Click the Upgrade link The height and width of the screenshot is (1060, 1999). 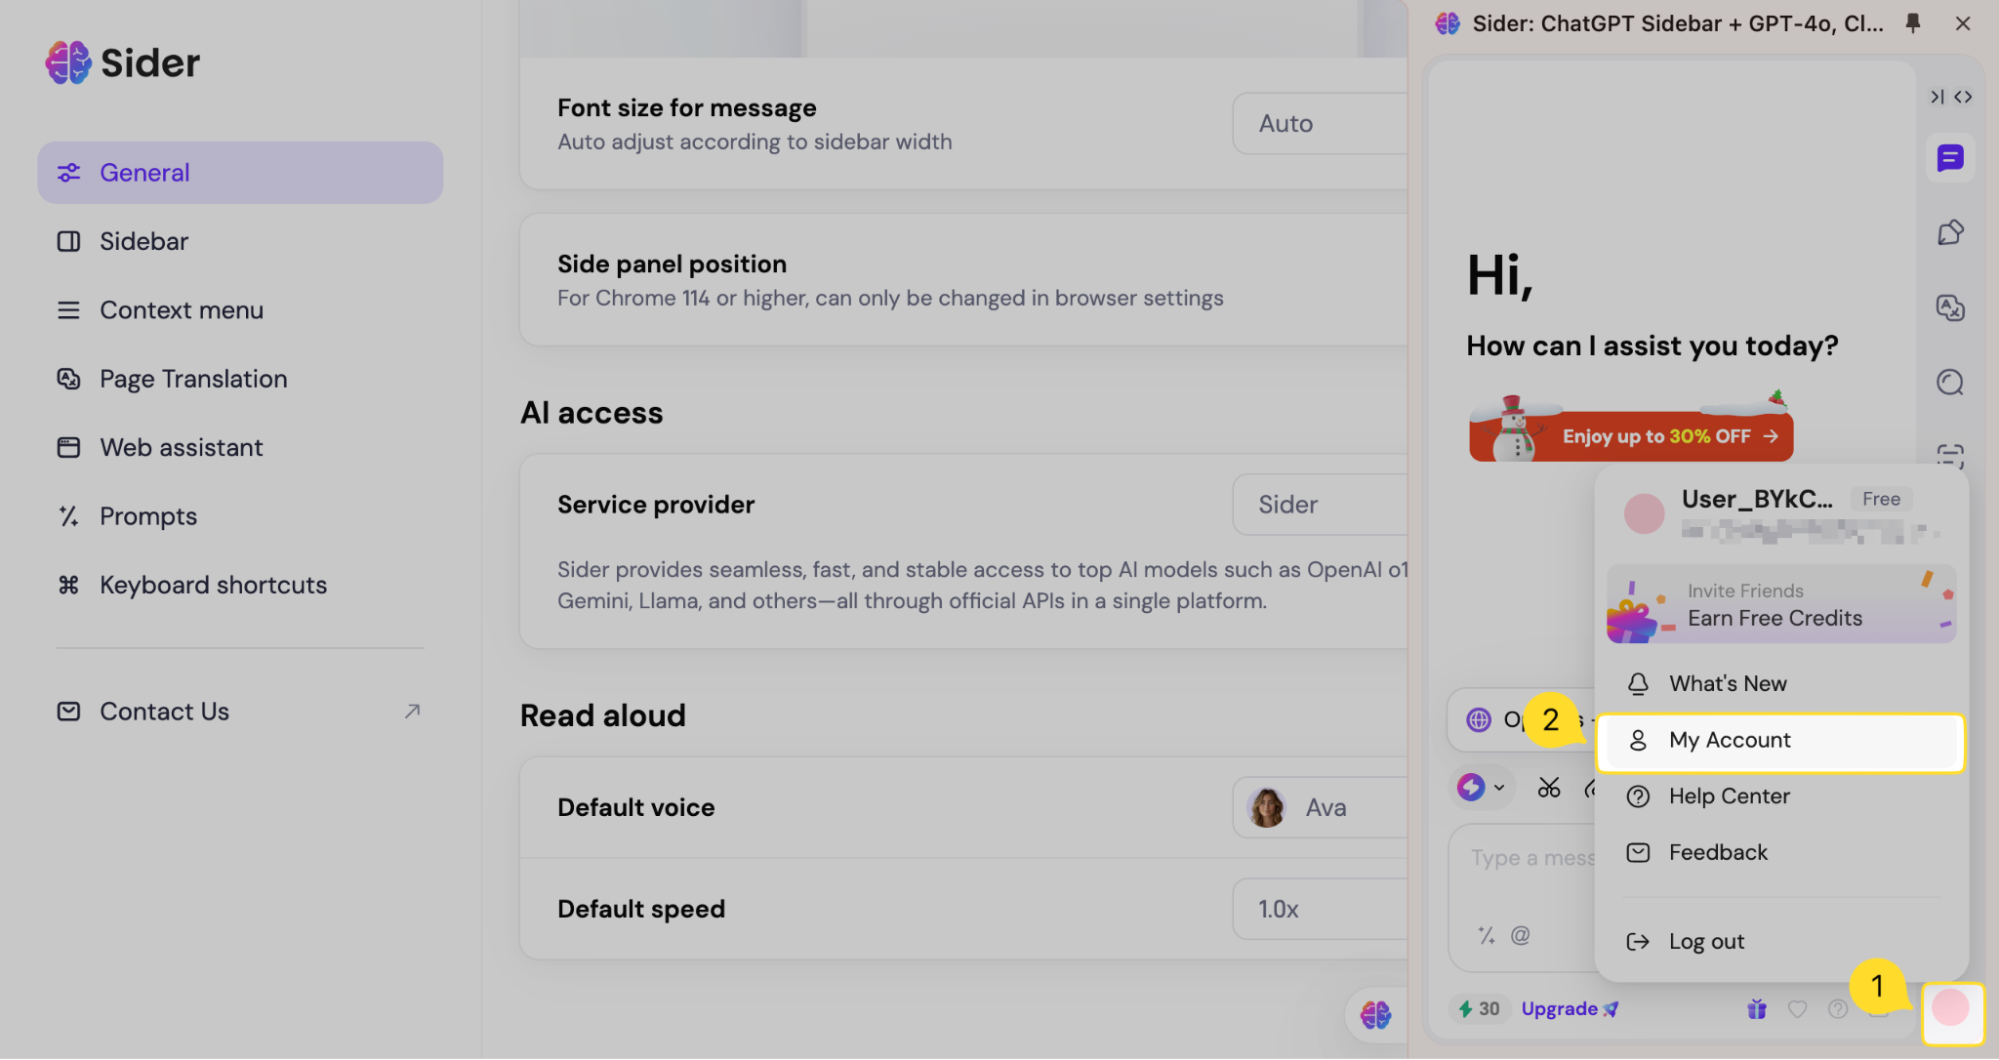tap(1569, 1009)
